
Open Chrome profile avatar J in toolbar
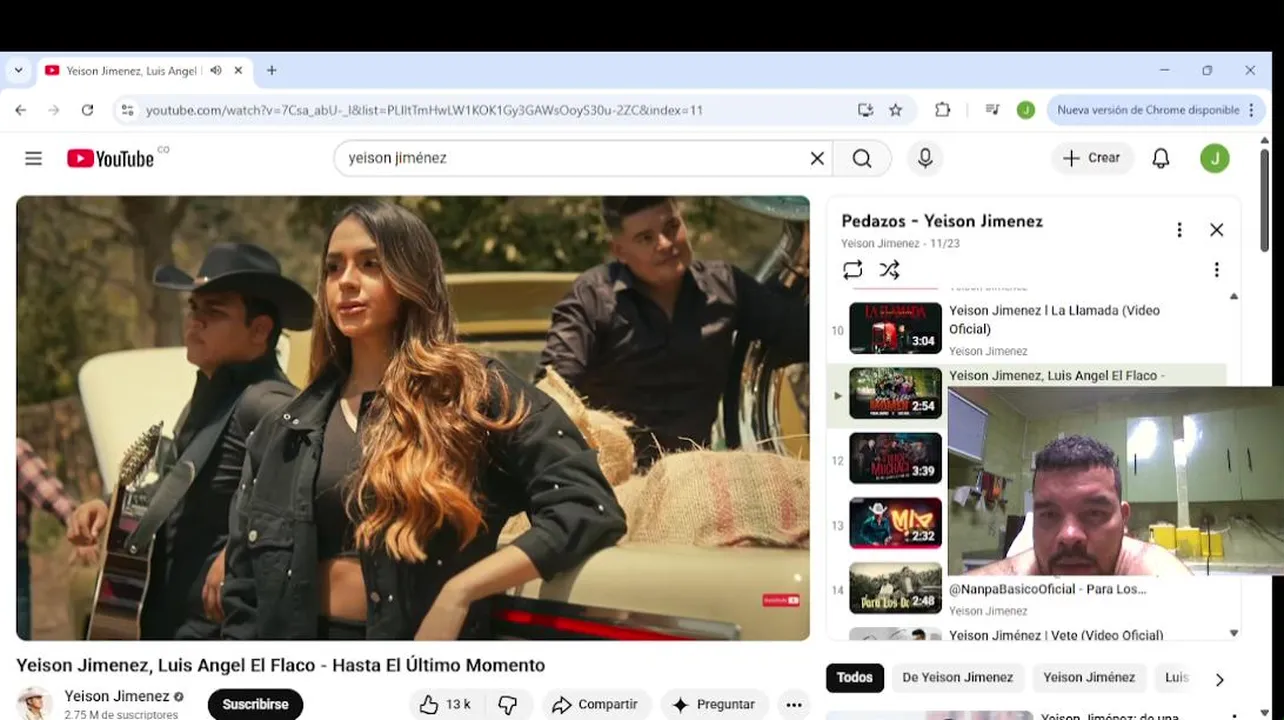(x=1026, y=110)
